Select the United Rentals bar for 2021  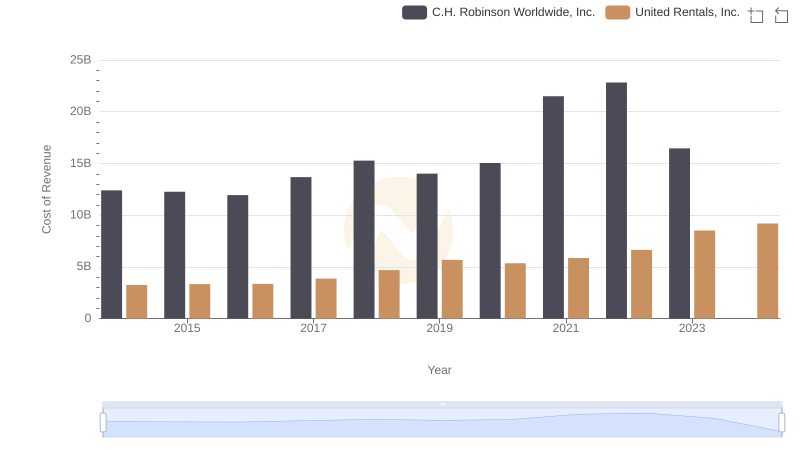(578, 288)
